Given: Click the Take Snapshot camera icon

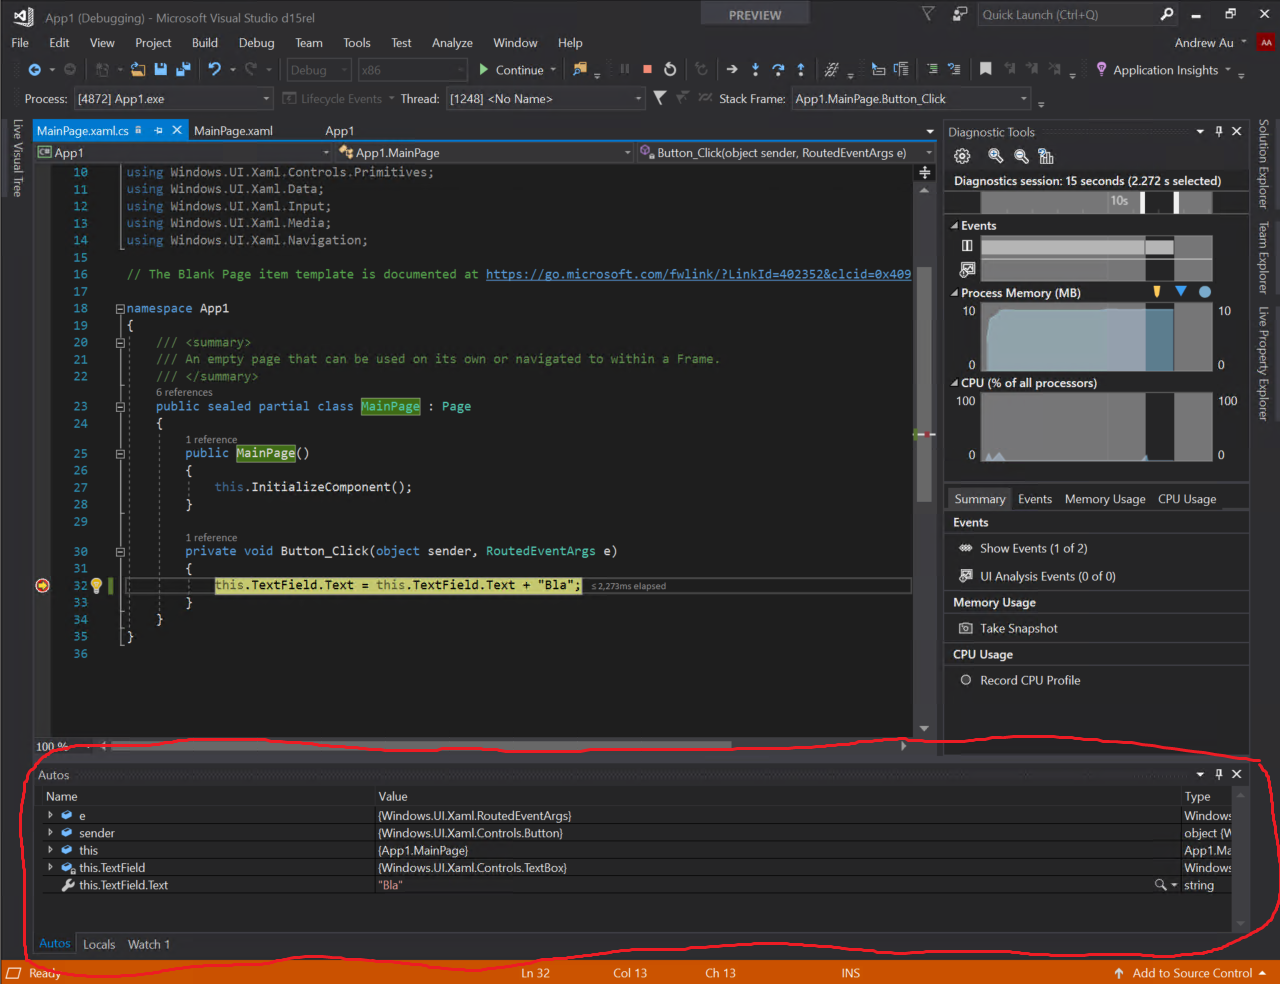Looking at the screenshot, I should pyautogui.click(x=966, y=628).
